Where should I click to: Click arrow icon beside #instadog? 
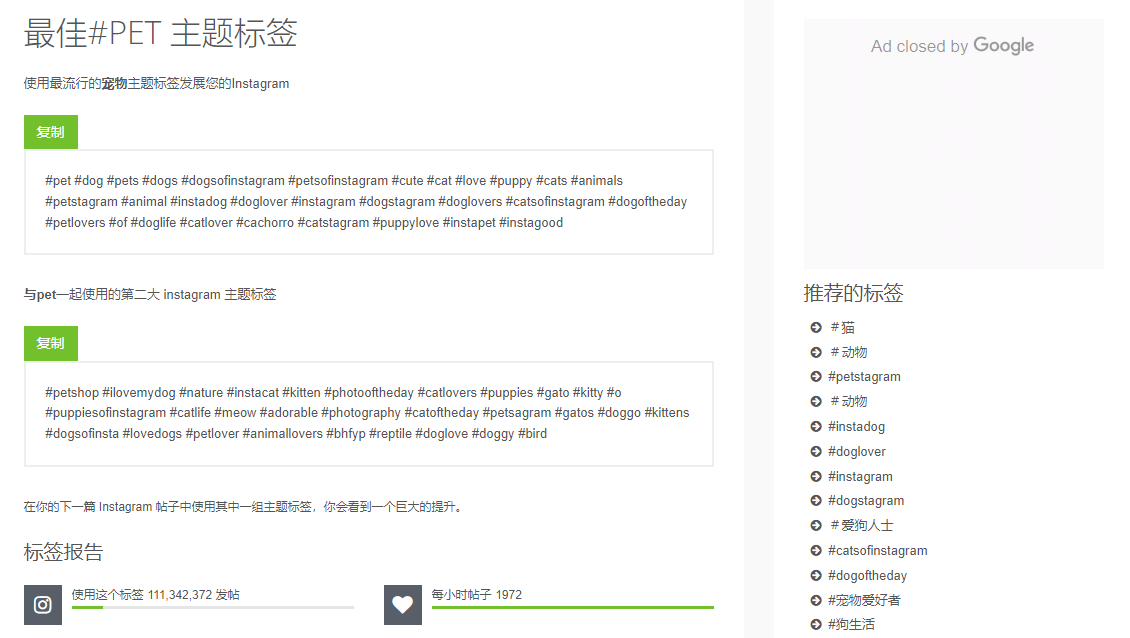pos(816,426)
